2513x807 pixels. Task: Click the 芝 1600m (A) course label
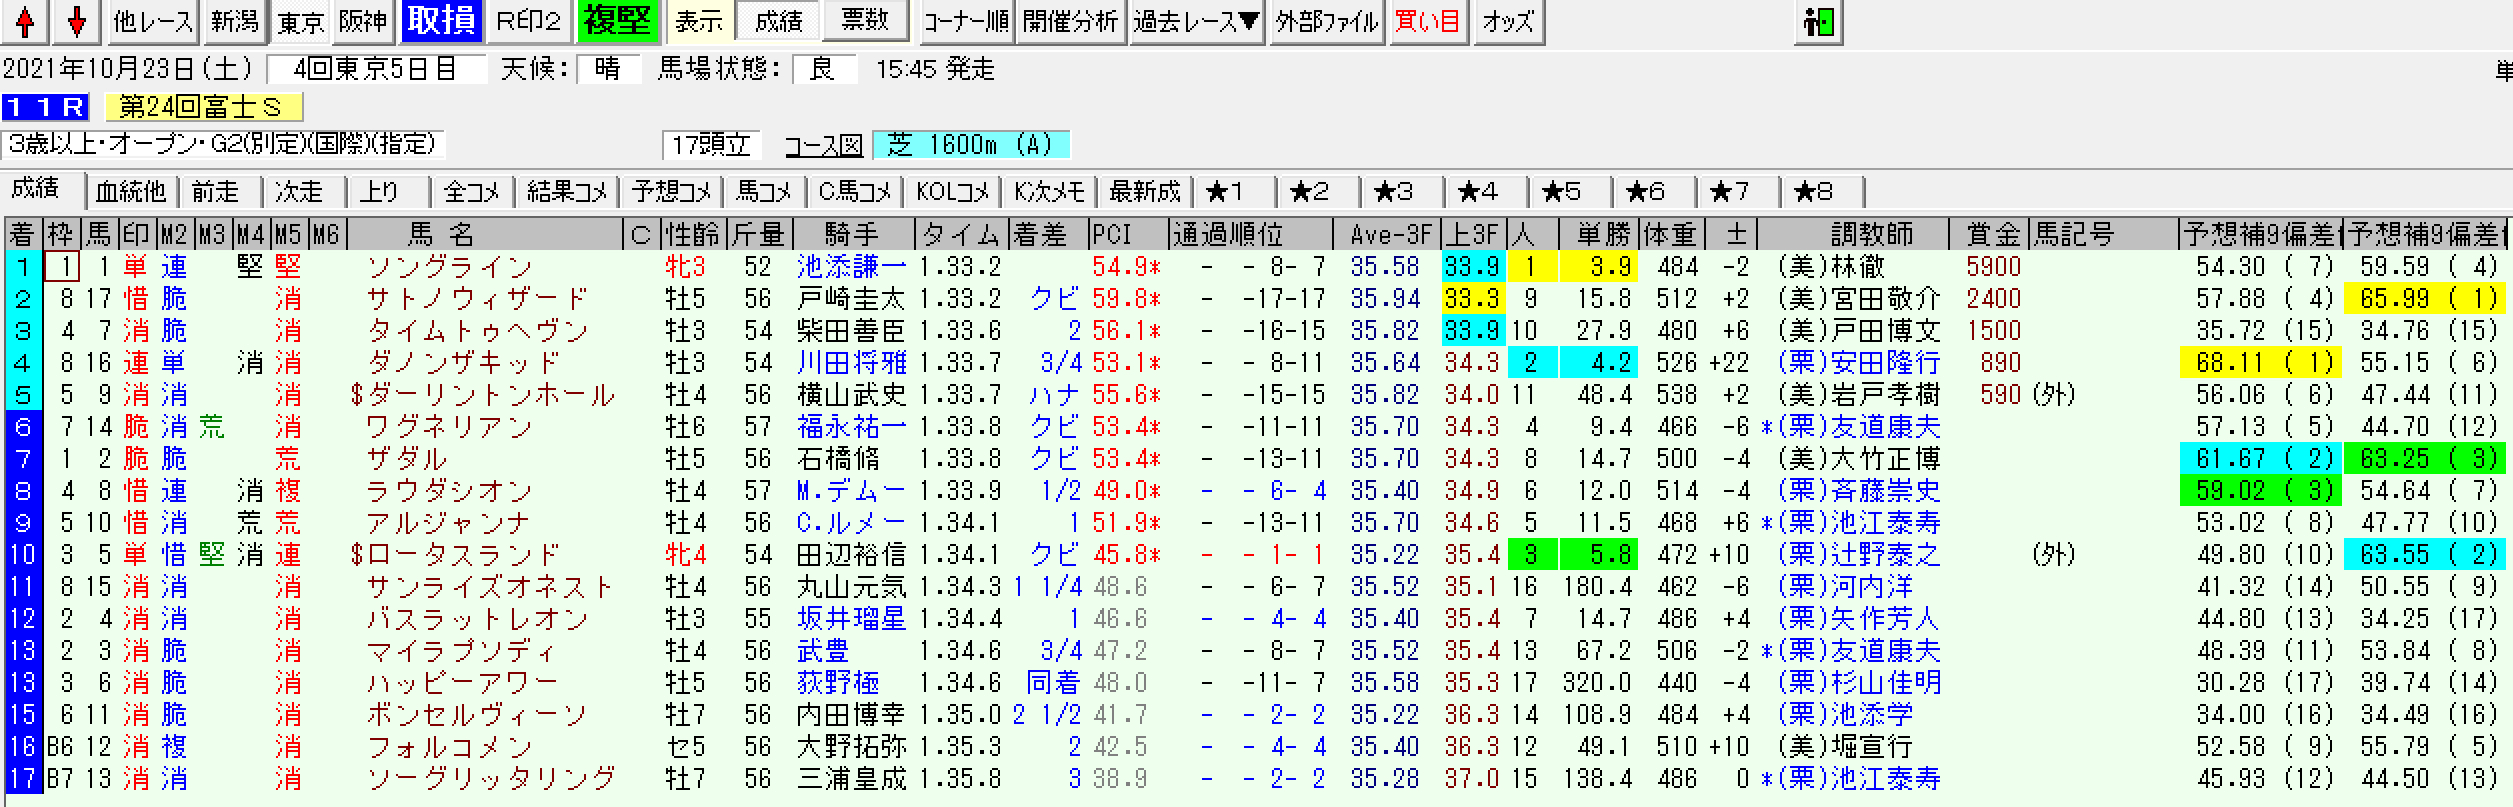tap(971, 145)
